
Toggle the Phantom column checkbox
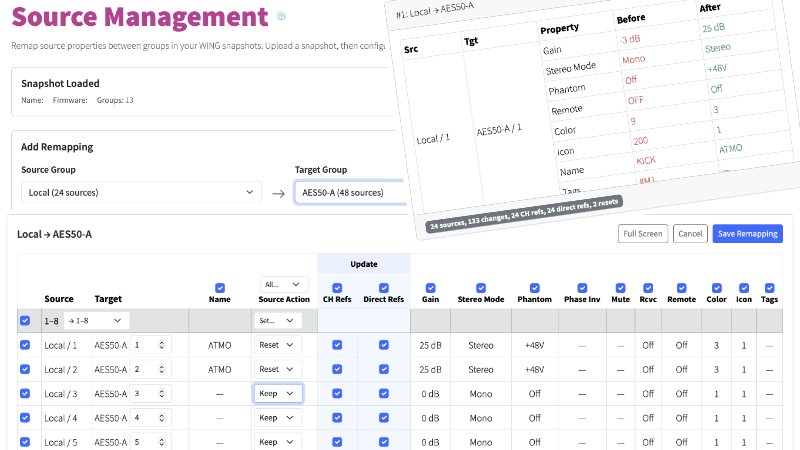coord(535,288)
